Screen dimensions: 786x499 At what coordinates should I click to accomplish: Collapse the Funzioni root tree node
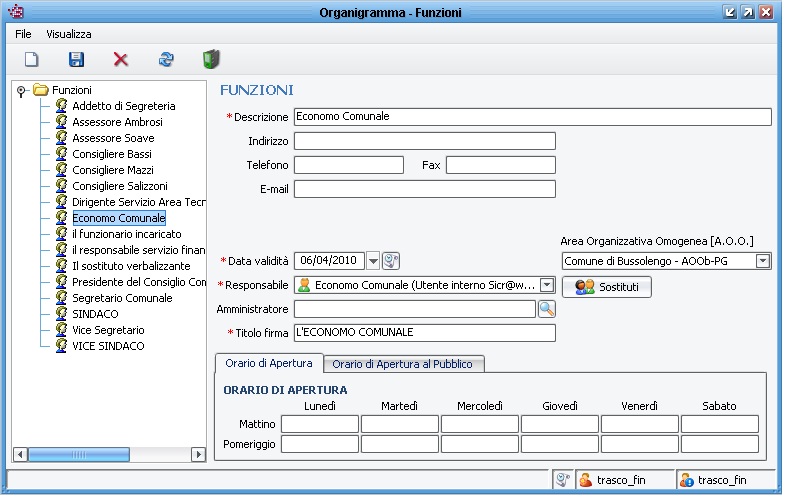tap(22, 91)
